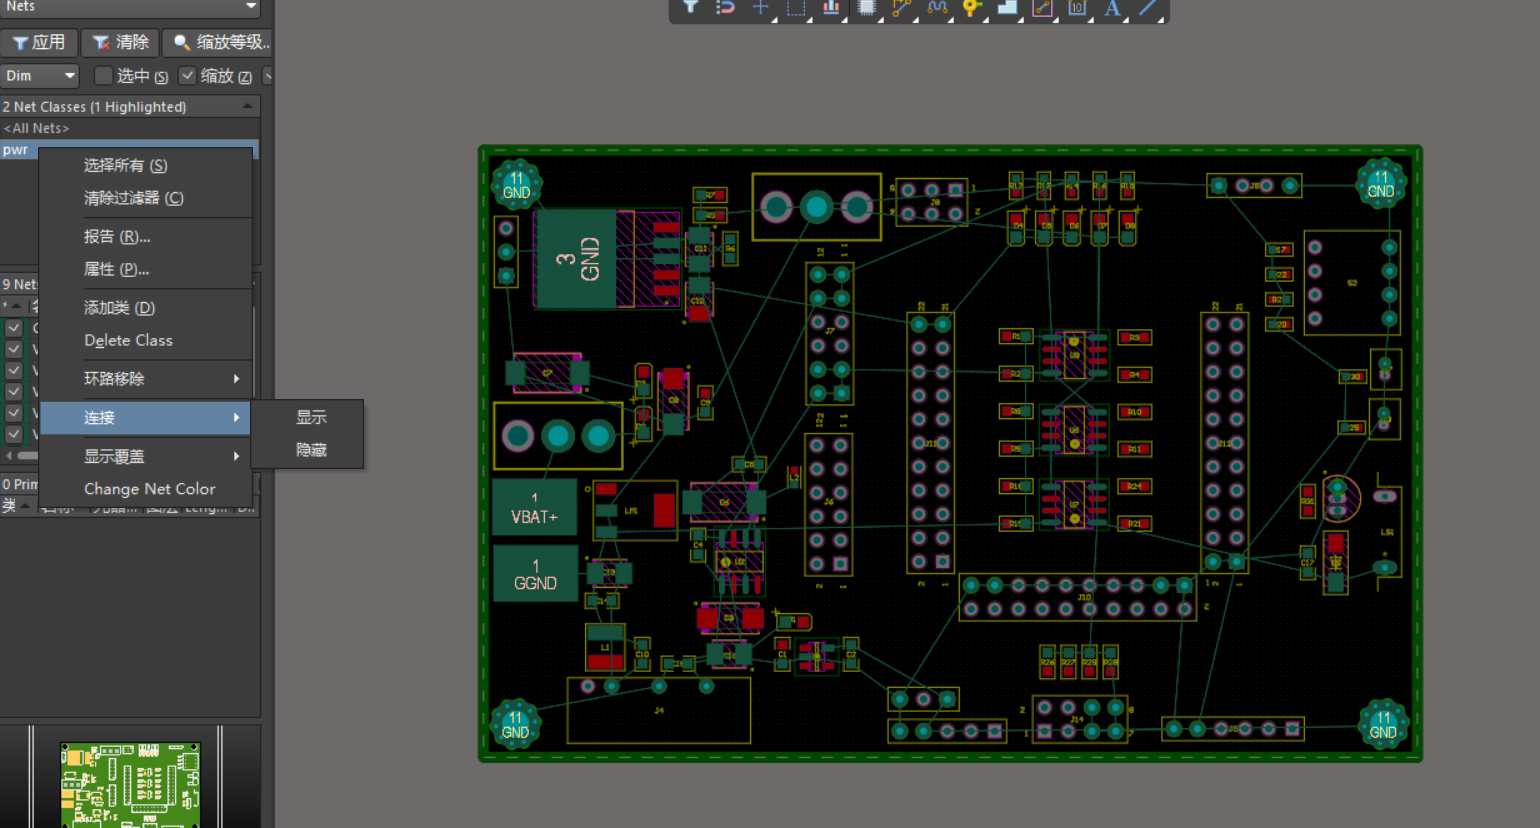Toggle the 缩放 (Z) checkbox
The image size is (1540, 828).
click(x=187, y=76)
